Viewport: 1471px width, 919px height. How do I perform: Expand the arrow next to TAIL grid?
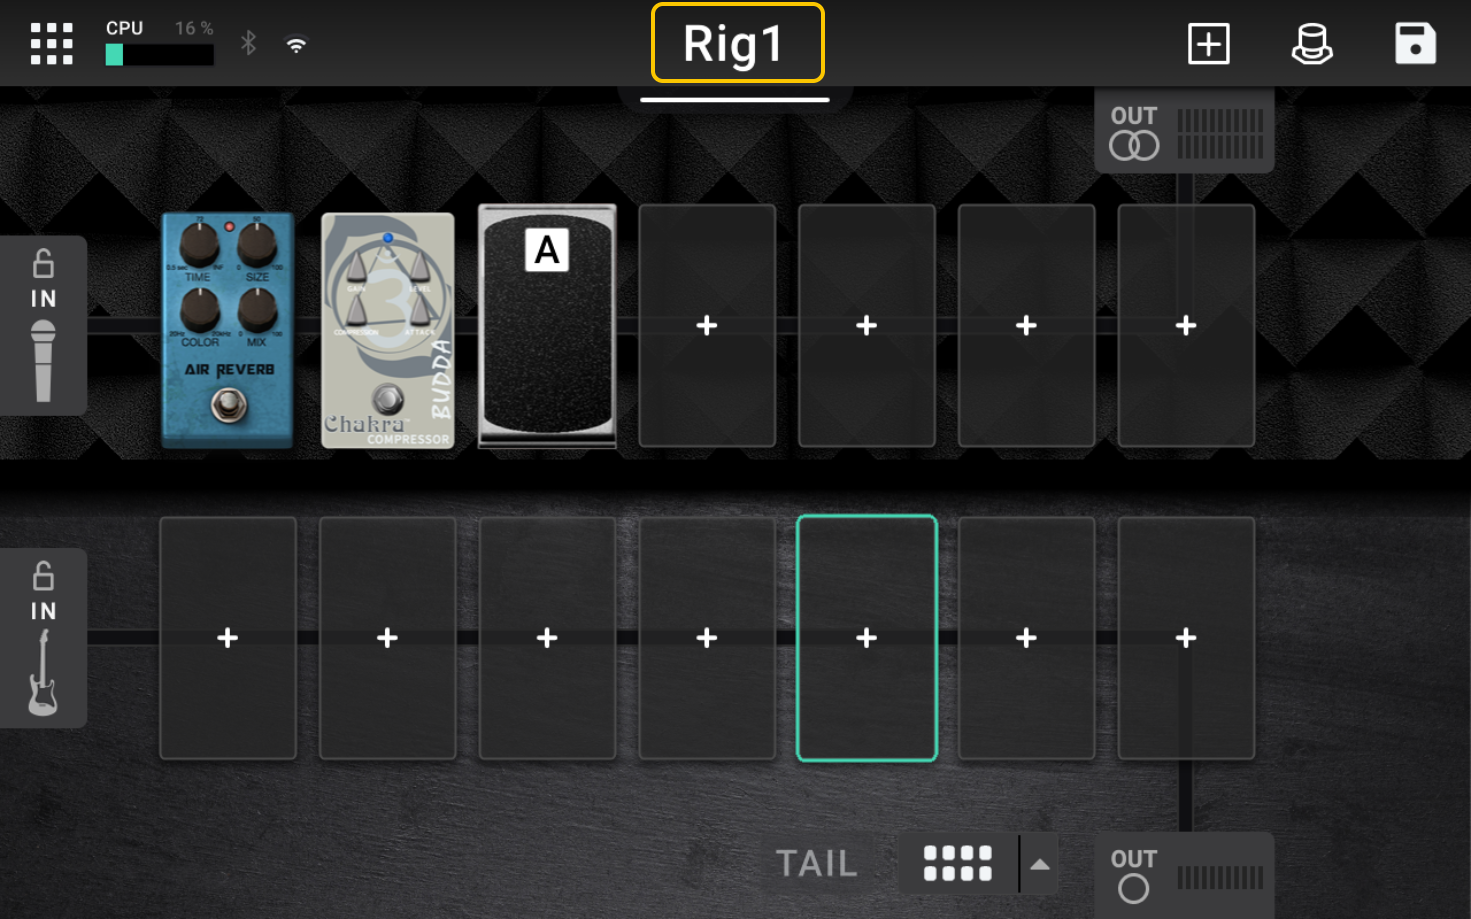(1040, 864)
